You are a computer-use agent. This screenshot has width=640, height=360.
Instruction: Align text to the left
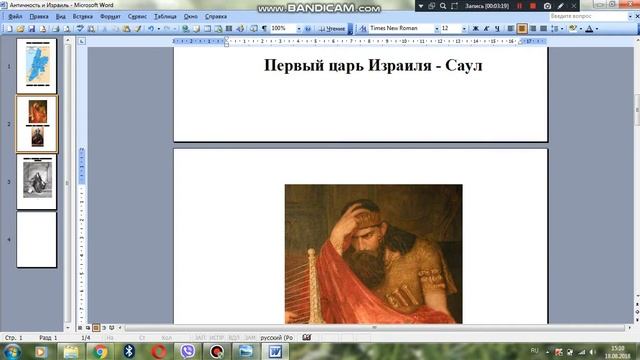[x=511, y=29]
